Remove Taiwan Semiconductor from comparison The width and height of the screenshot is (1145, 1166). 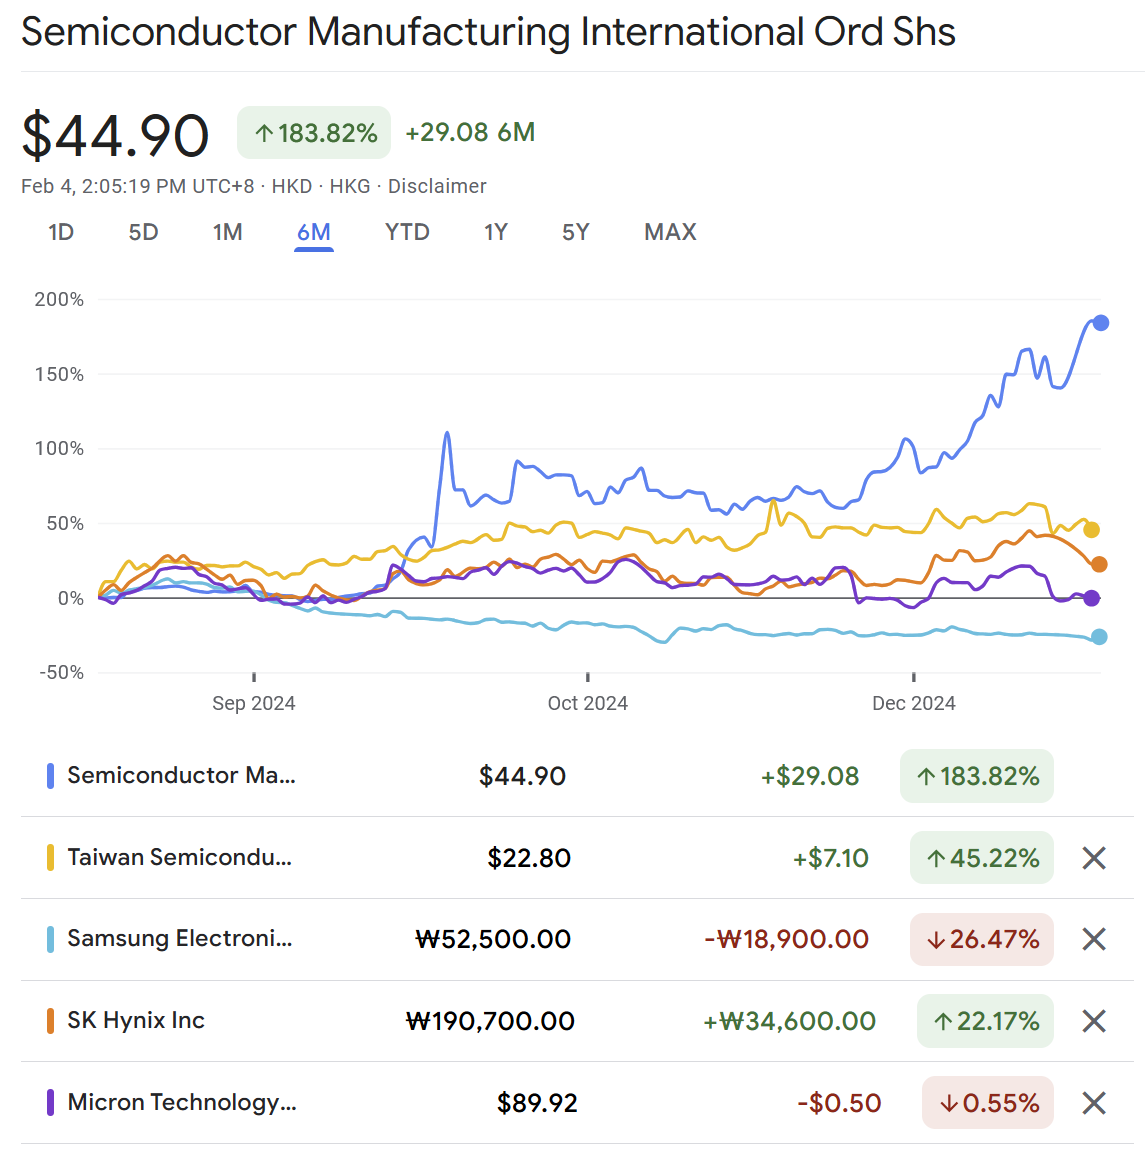tap(1094, 858)
